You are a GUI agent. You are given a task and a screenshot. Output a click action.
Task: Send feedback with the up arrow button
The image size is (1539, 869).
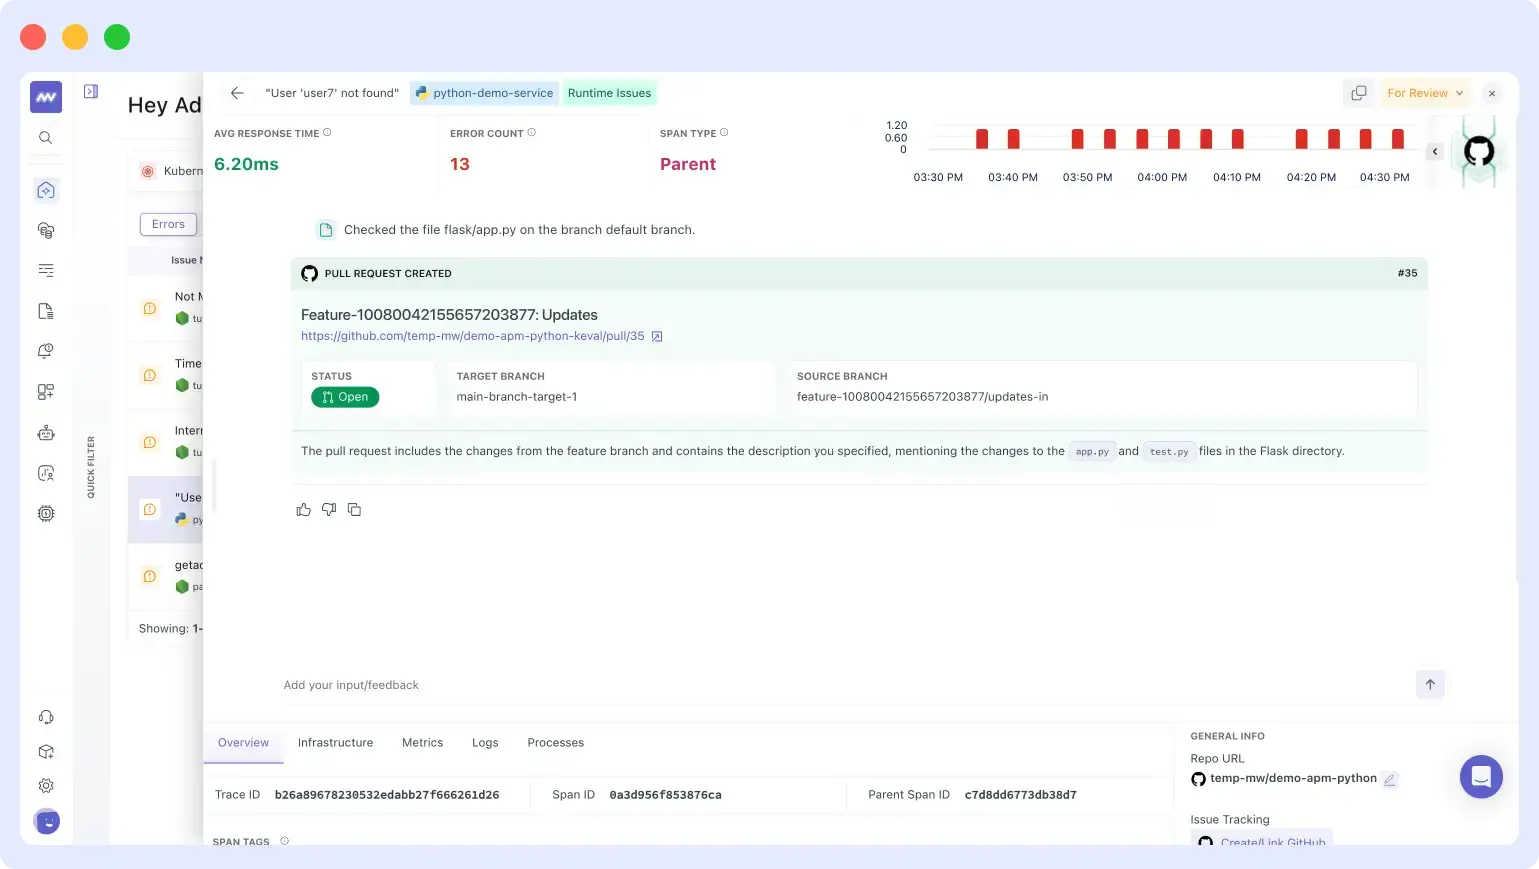tap(1430, 685)
